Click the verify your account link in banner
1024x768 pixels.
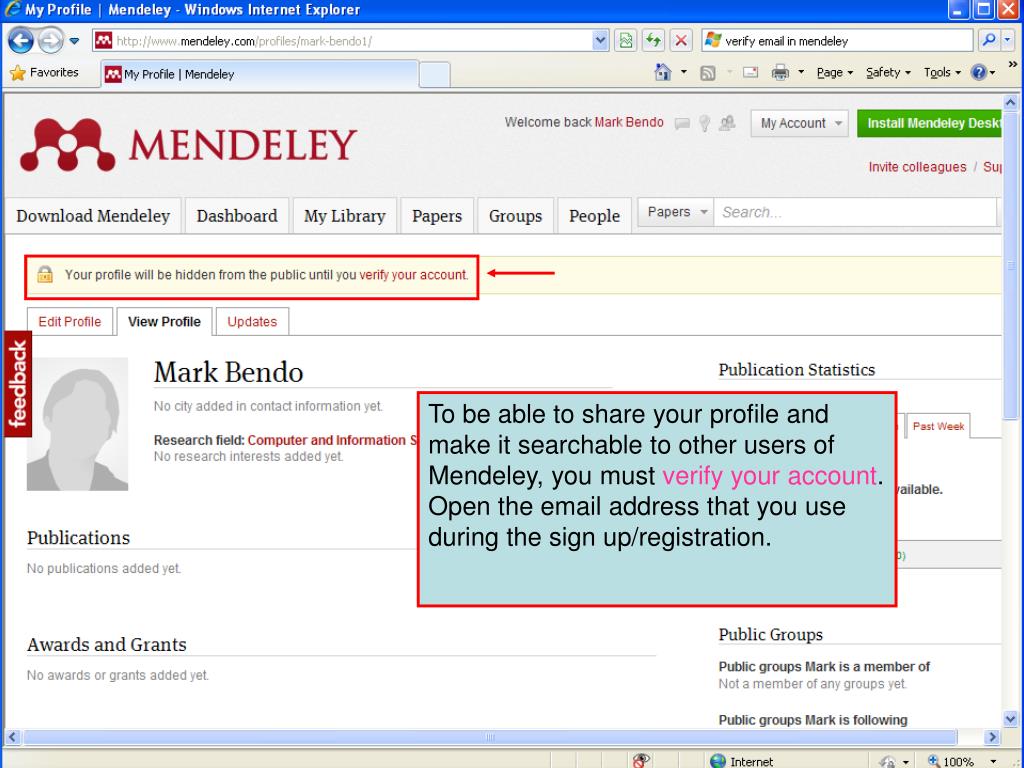point(413,275)
